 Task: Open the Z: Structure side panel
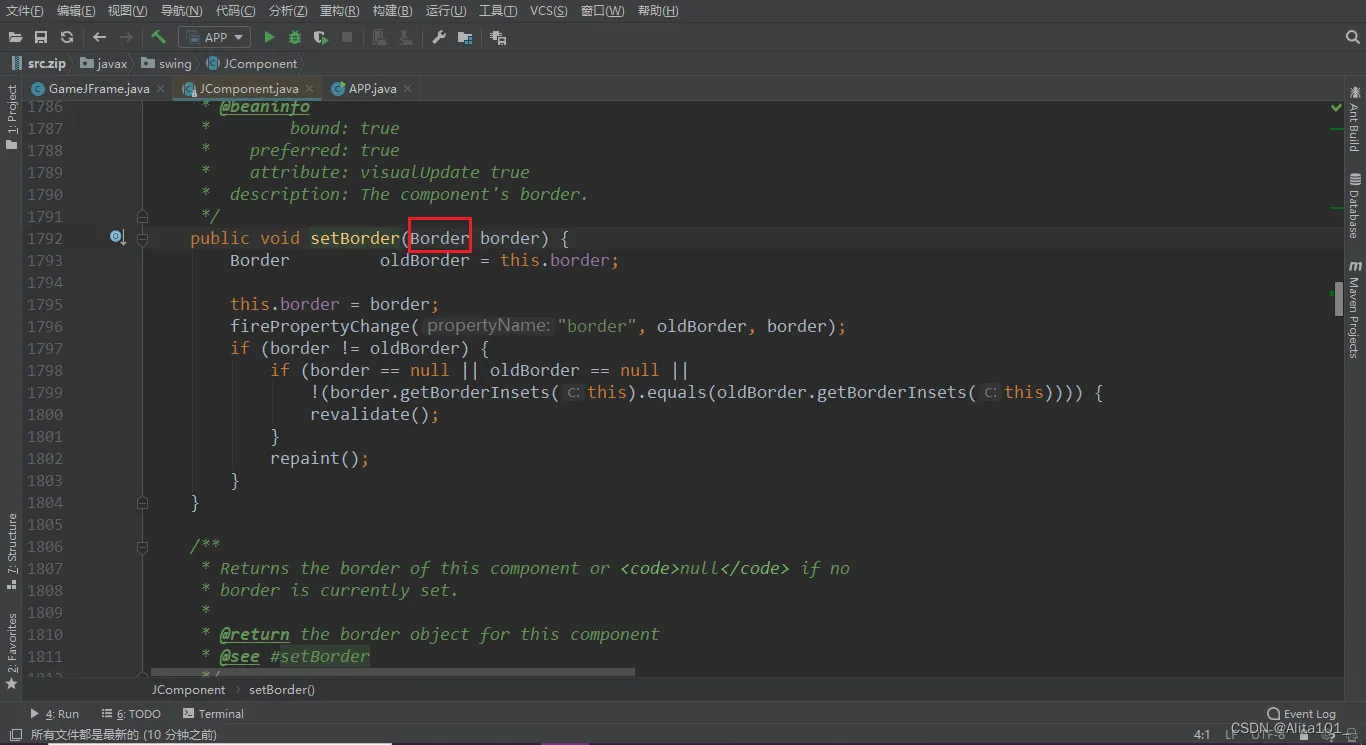(12, 552)
